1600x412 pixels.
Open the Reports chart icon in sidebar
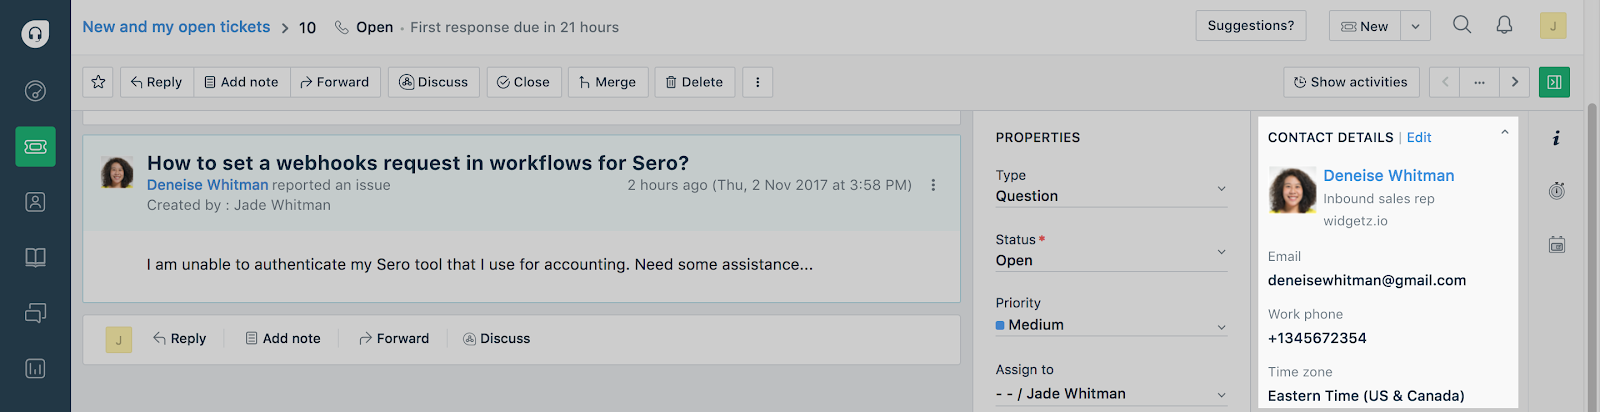point(35,369)
